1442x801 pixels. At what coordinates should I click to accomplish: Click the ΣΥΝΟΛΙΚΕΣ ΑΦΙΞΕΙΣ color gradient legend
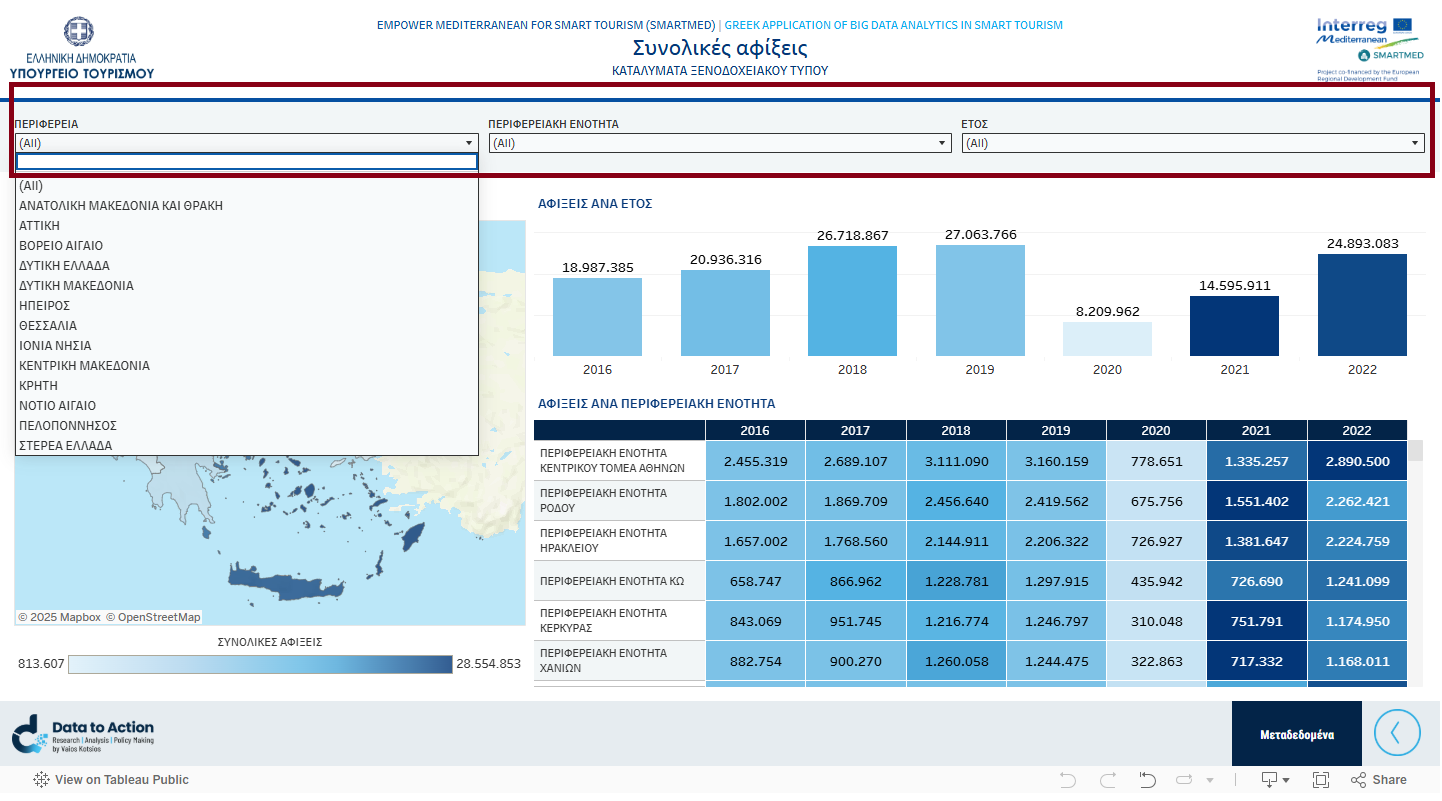click(x=260, y=664)
